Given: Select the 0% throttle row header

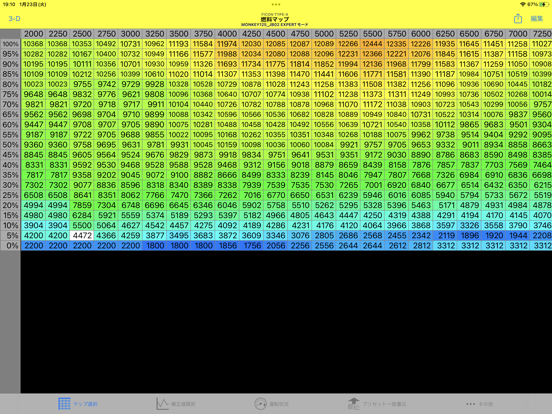Looking at the screenshot, I should [x=11, y=246].
